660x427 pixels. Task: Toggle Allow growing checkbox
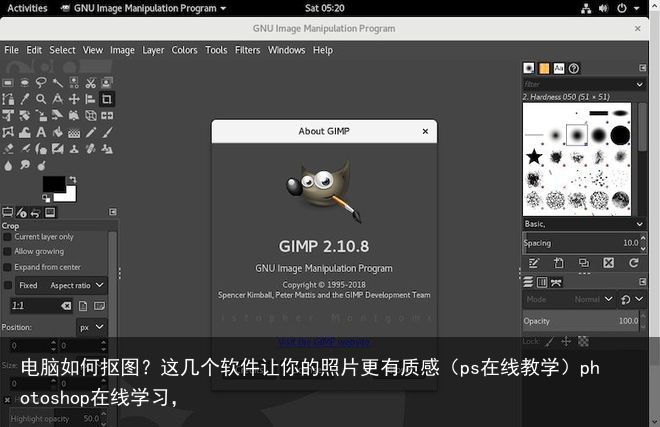click(x=7, y=251)
